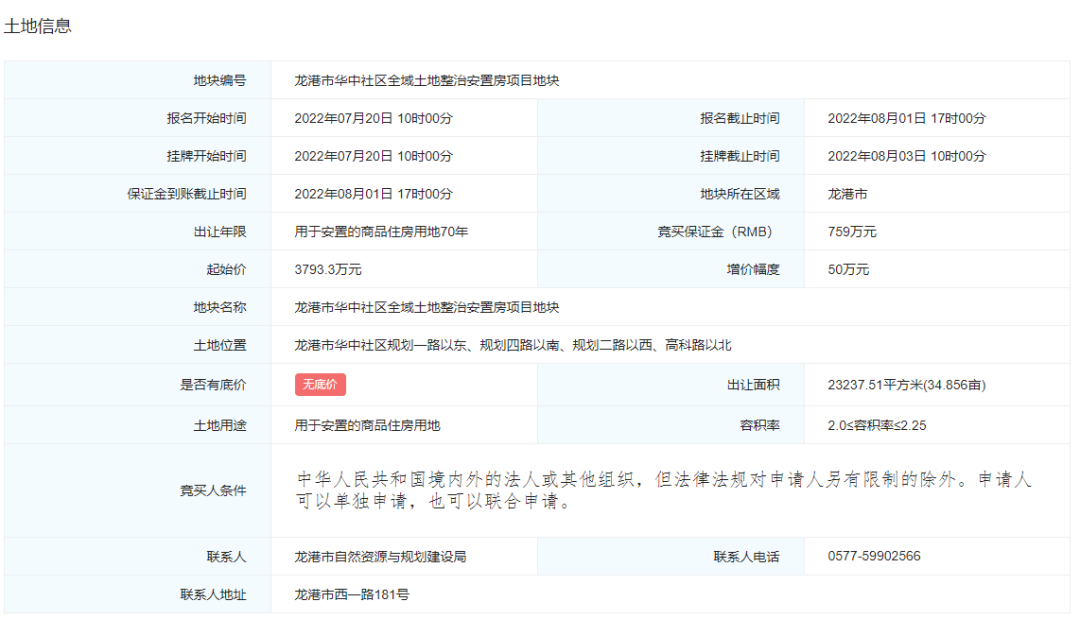Screen dimensions: 1080x619
Task: Select the 报名开始时间 value 2022年07月20日 10时00分
Action: tap(373, 118)
